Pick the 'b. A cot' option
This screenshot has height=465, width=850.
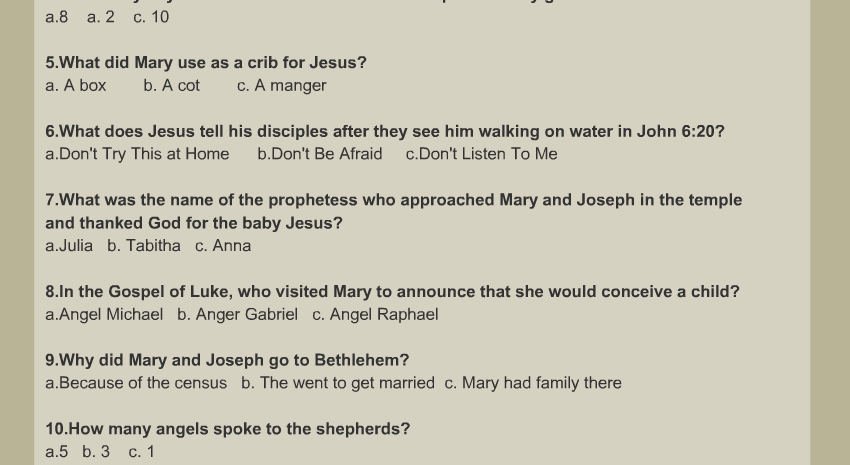coord(172,86)
